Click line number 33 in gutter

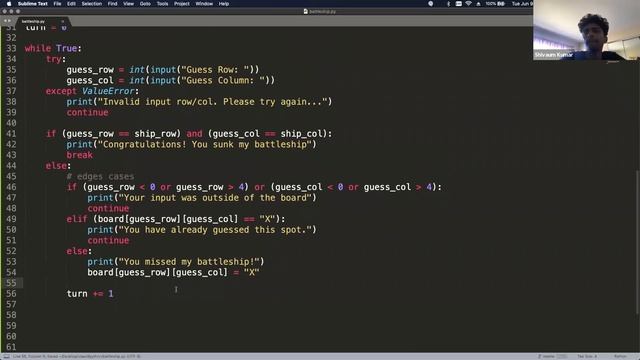[x=11, y=48]
